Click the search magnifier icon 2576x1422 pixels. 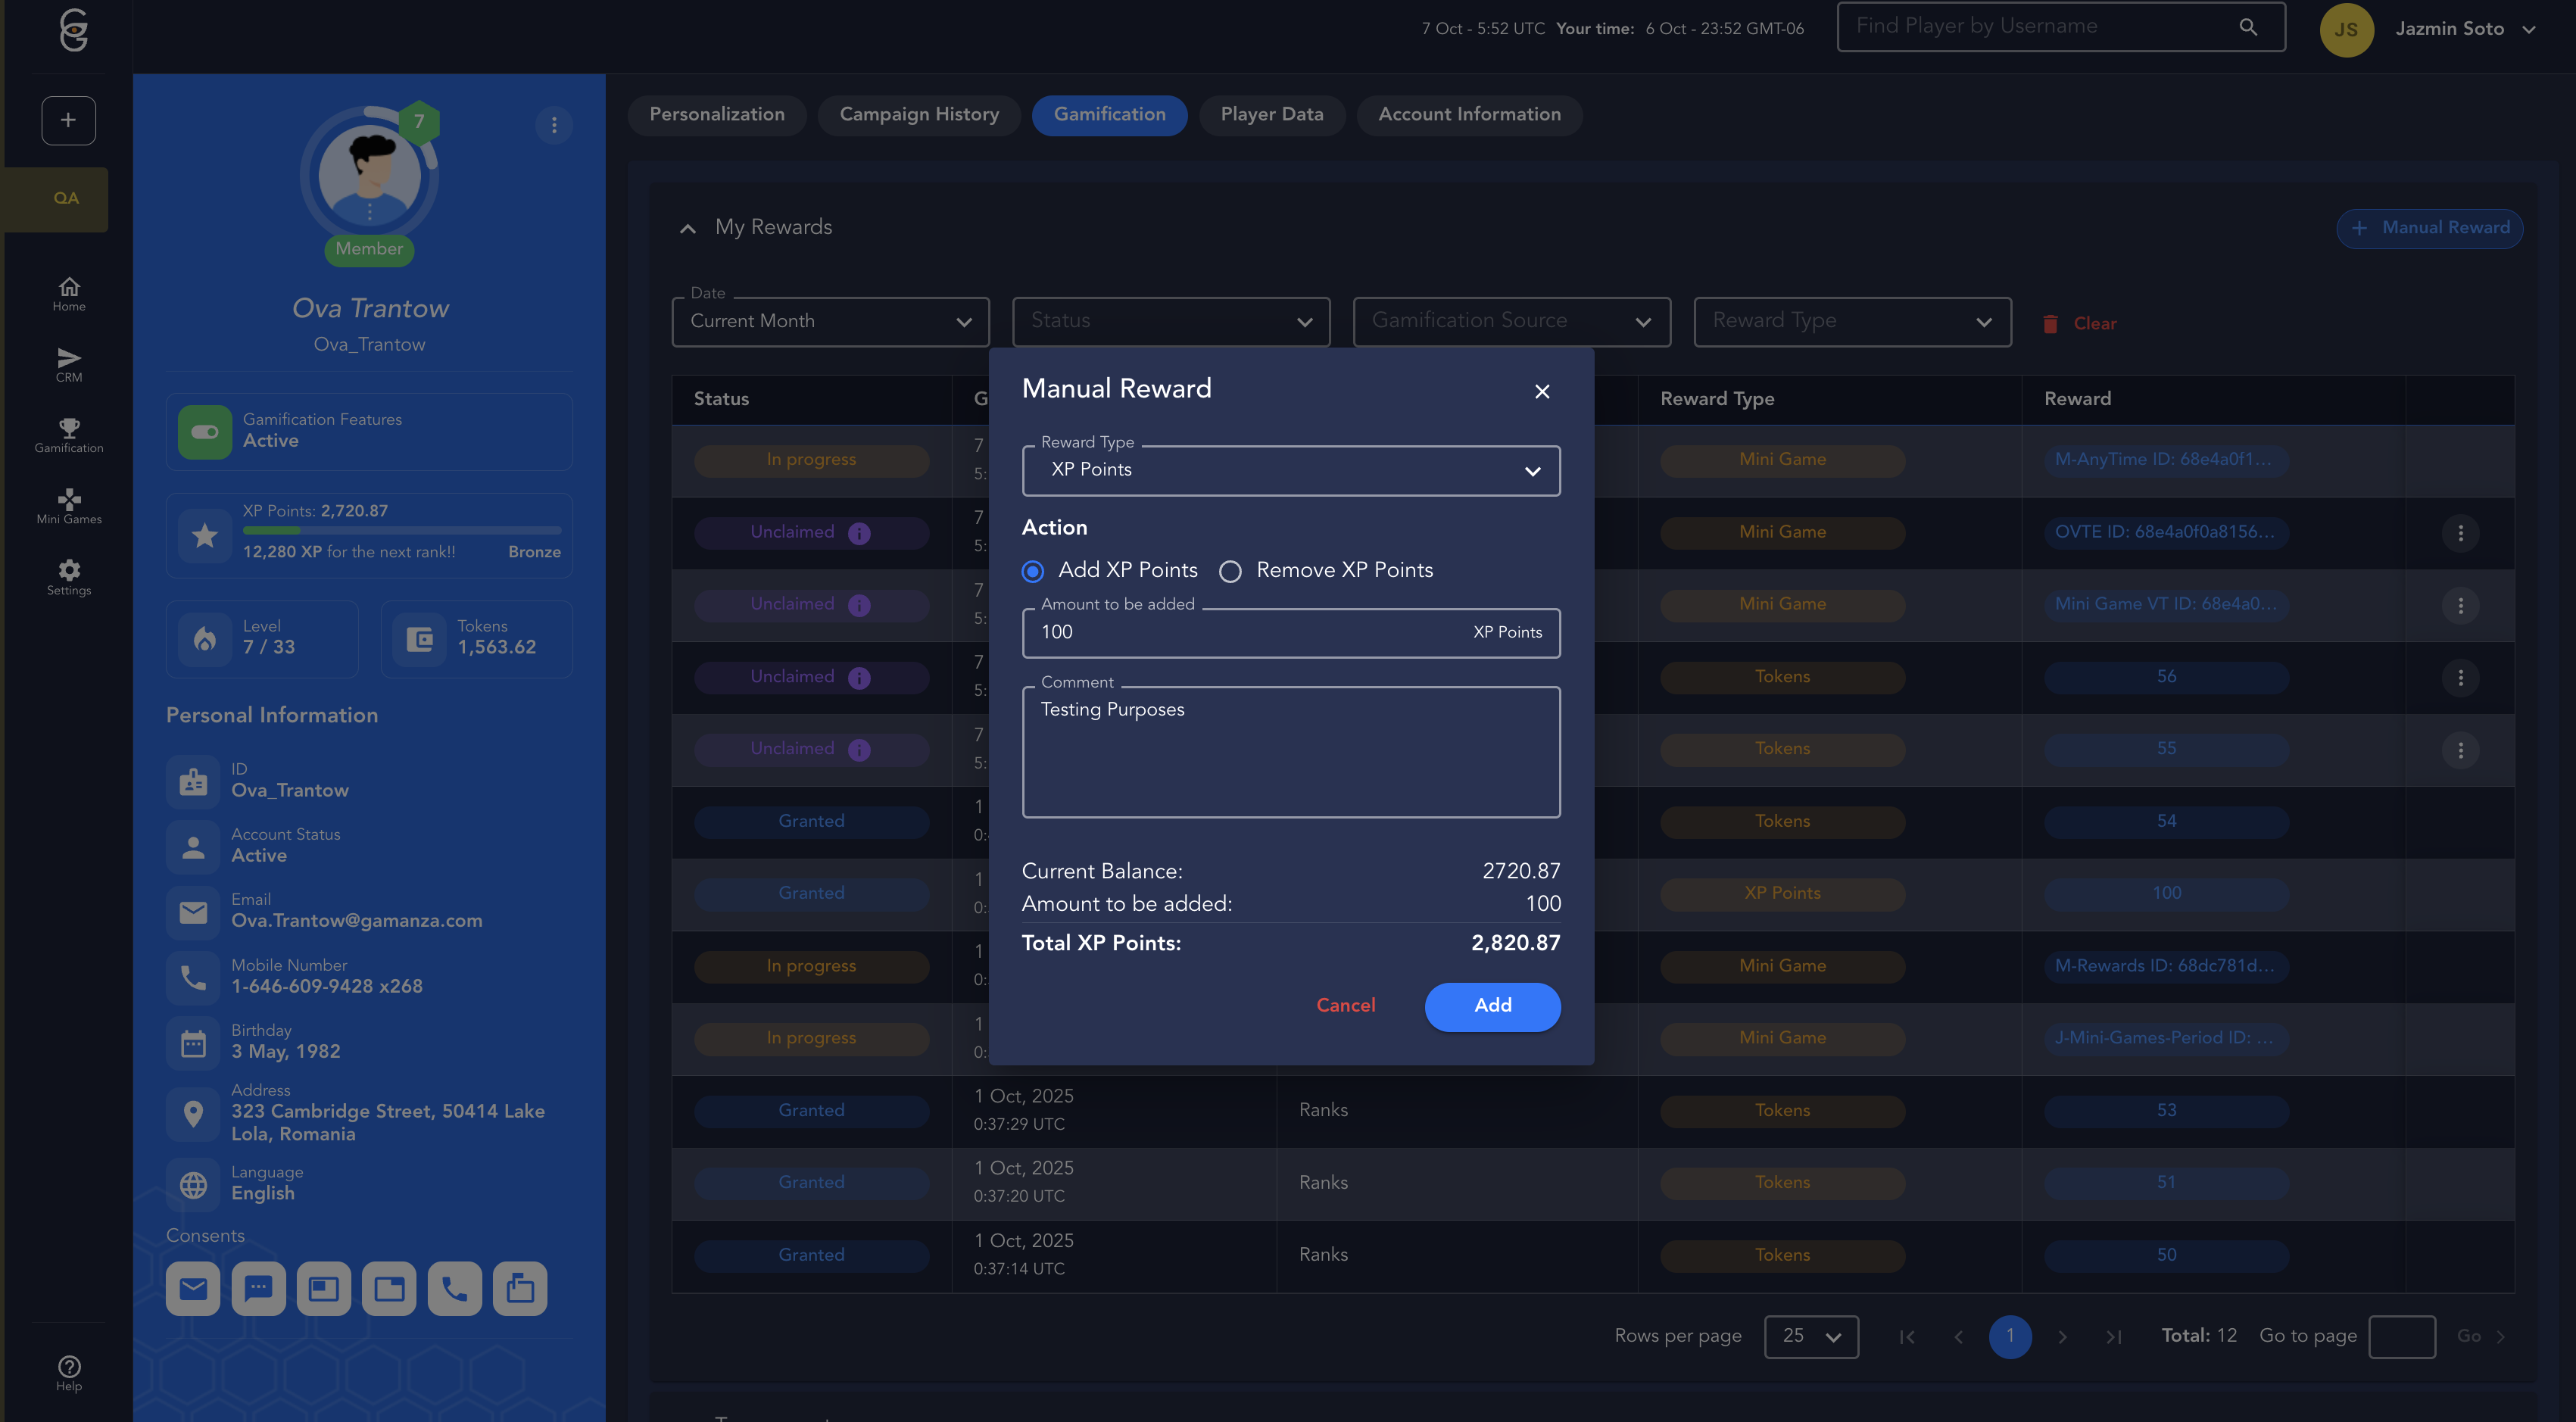pos(2247,27)
